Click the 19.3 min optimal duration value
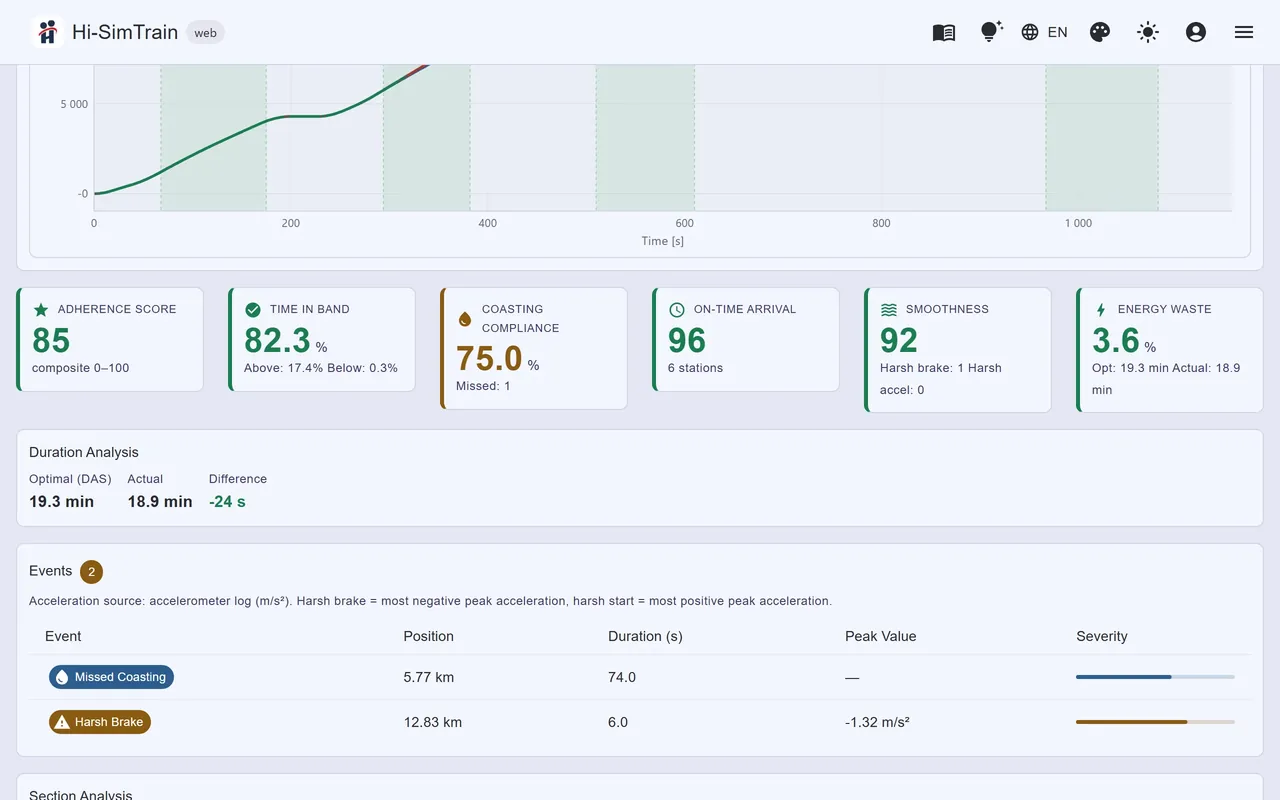Screen dimensions: 1280x800 click(x=61, y=502)
